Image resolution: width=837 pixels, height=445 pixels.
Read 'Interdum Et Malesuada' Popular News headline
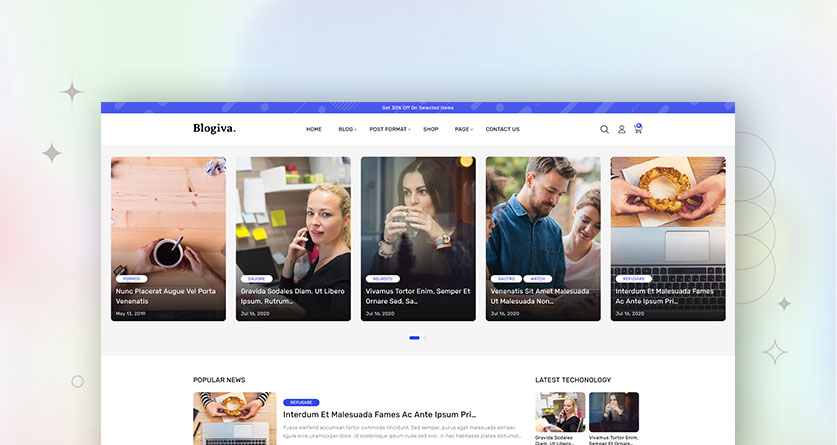point(379,414)
